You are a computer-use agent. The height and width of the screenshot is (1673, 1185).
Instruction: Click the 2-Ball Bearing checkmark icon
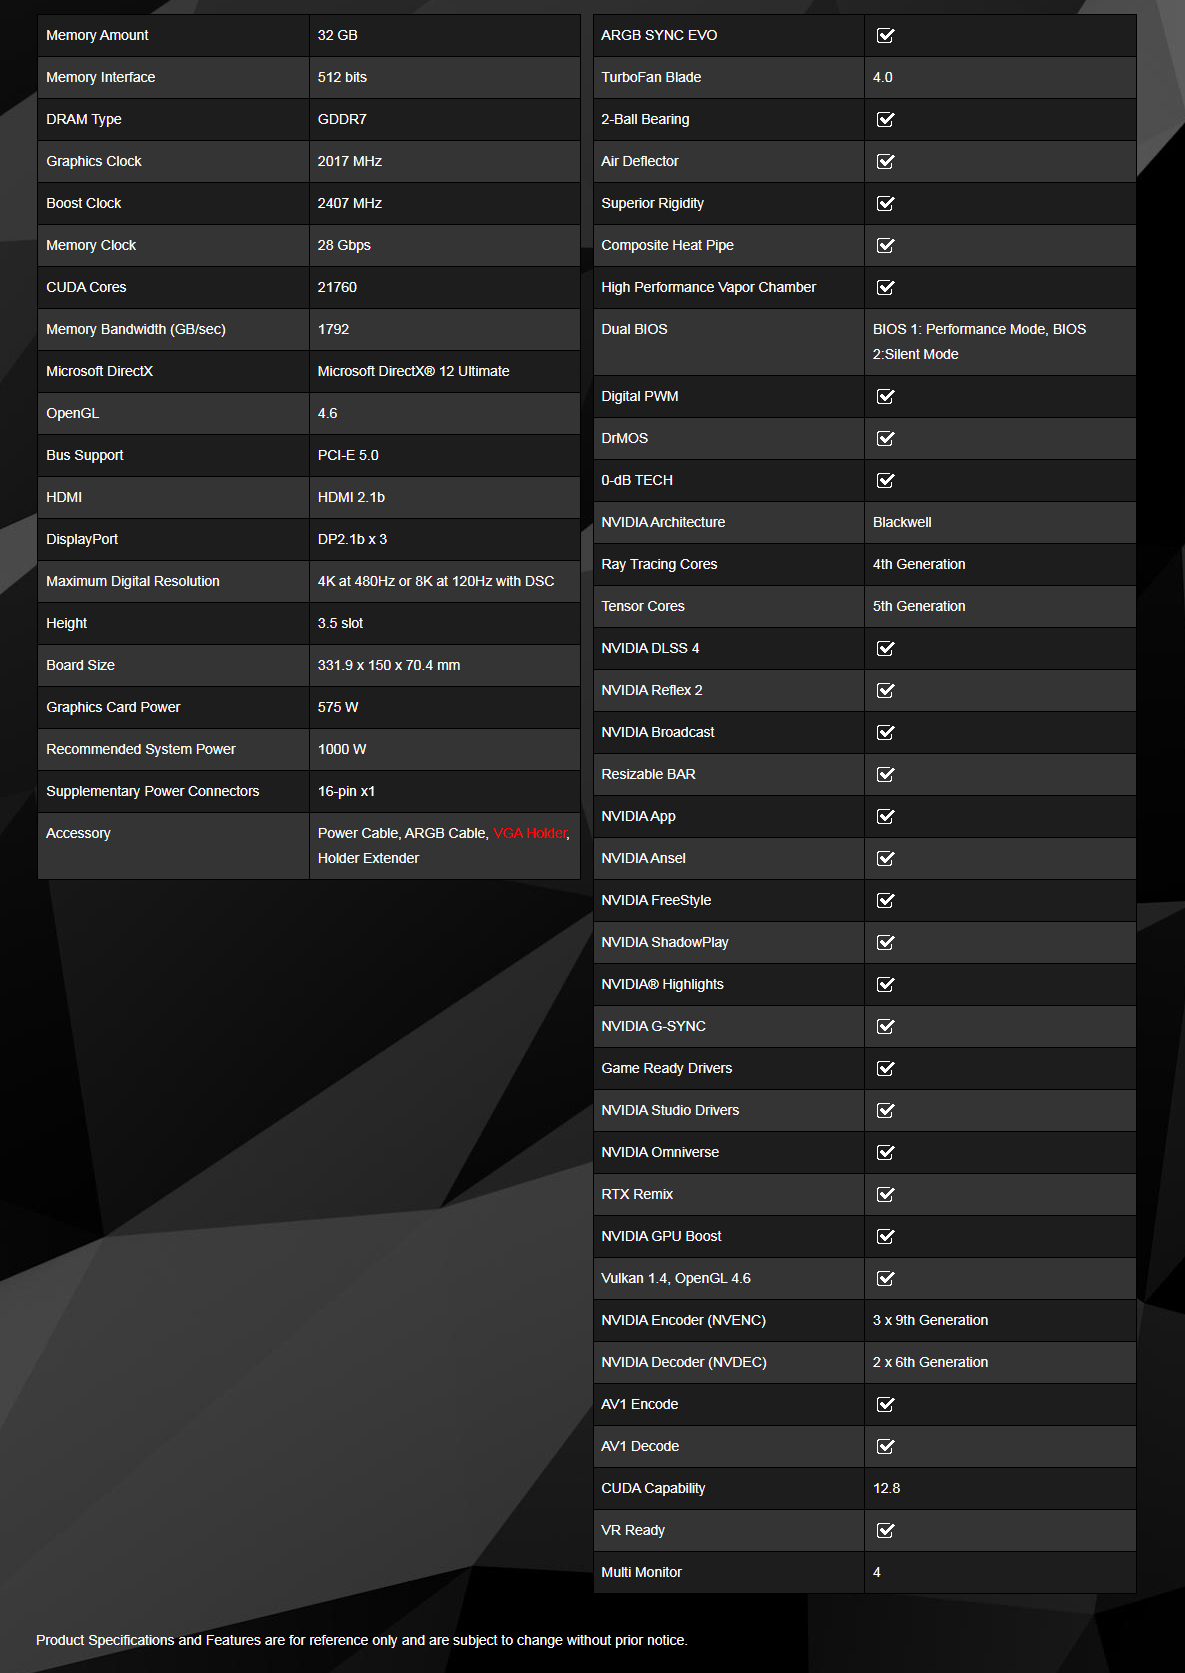(x=885, y=120)
